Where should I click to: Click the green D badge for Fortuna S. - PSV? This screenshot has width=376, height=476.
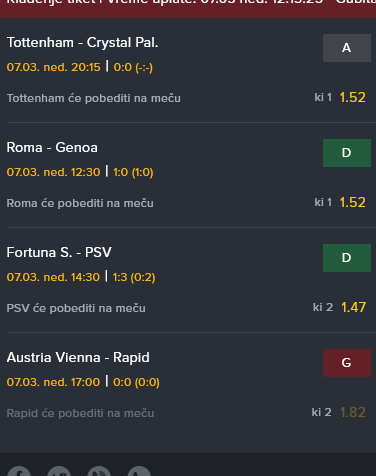(347, 258)
